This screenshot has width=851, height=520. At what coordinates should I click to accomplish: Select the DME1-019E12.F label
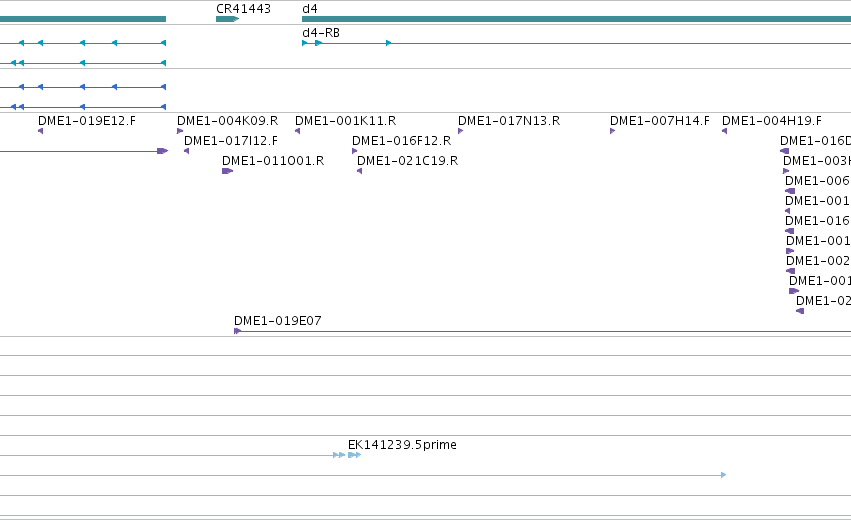(x=87, y=121)
